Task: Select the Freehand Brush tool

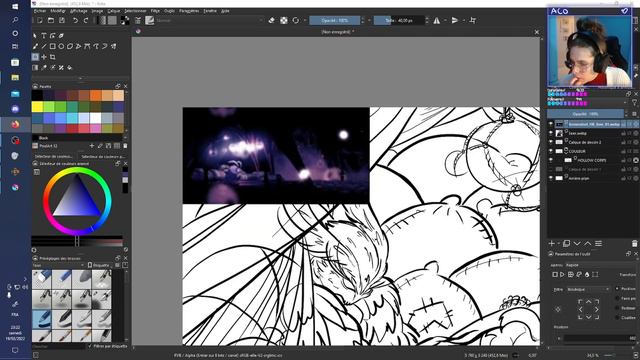Action: click(x=36, y=47)
